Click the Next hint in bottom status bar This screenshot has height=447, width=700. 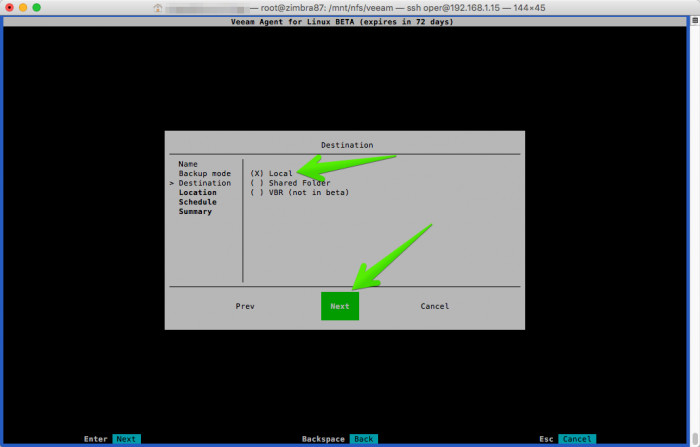[x=126, y=439]
